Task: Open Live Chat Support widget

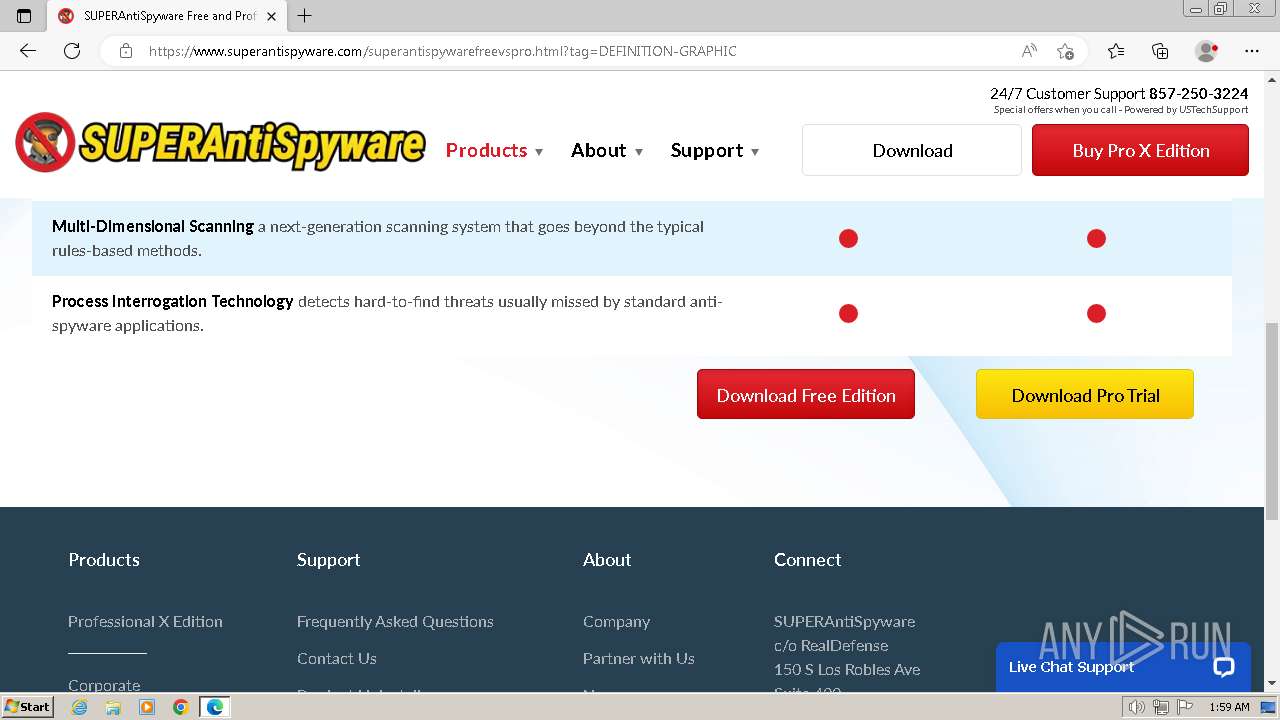Action: (x=1123, y=667)
